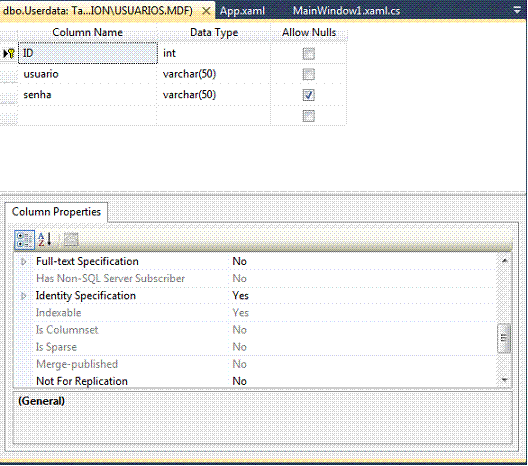Click the primary key icon beside ID
This screenshot has height=466, width=528.
pyautogui.click(x=9, y=53)
